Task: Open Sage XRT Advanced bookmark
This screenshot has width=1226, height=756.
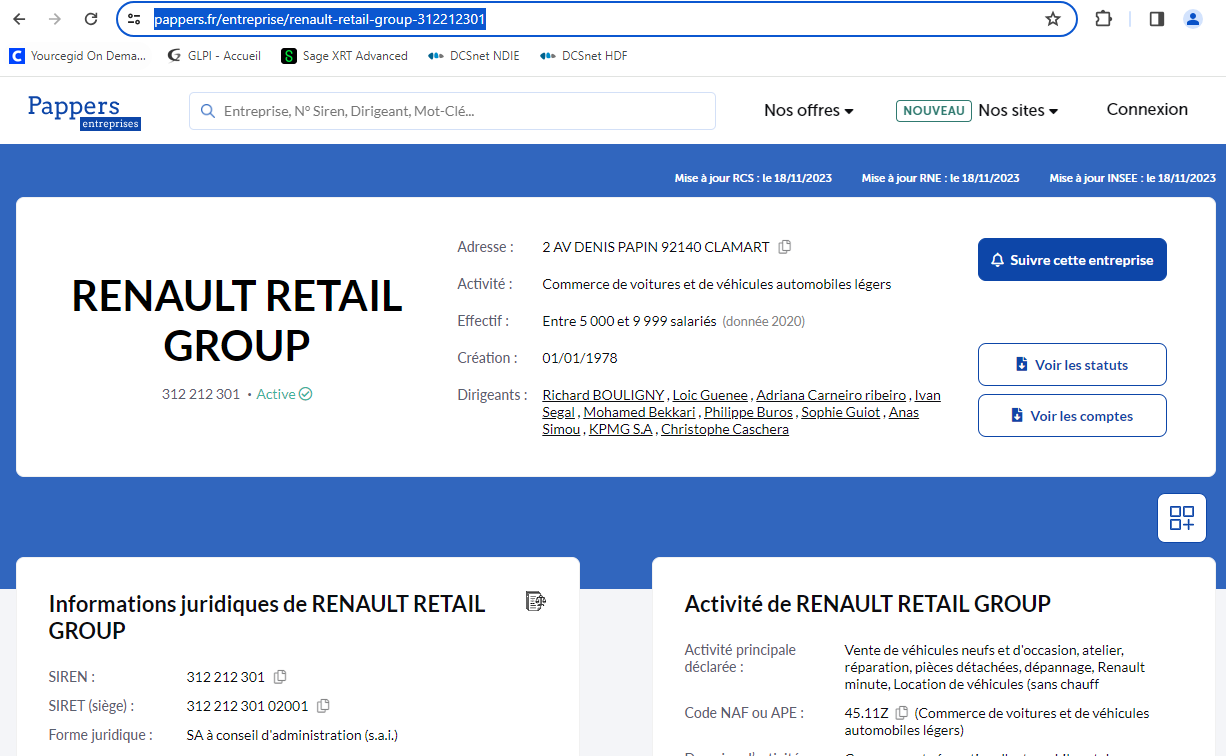Action: (x=345, y=56)
